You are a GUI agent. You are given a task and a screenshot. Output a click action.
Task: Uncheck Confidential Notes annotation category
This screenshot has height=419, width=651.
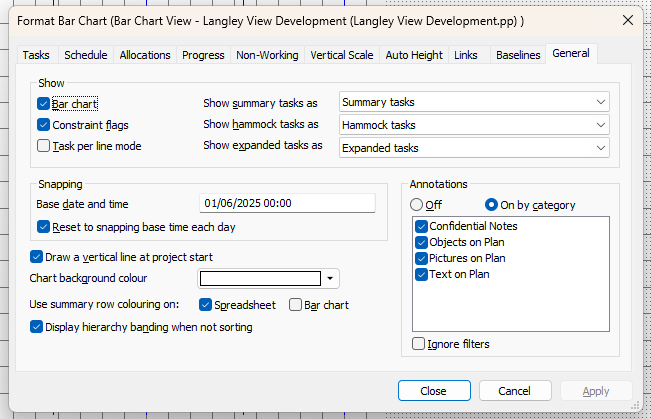(x=421, y=226)
